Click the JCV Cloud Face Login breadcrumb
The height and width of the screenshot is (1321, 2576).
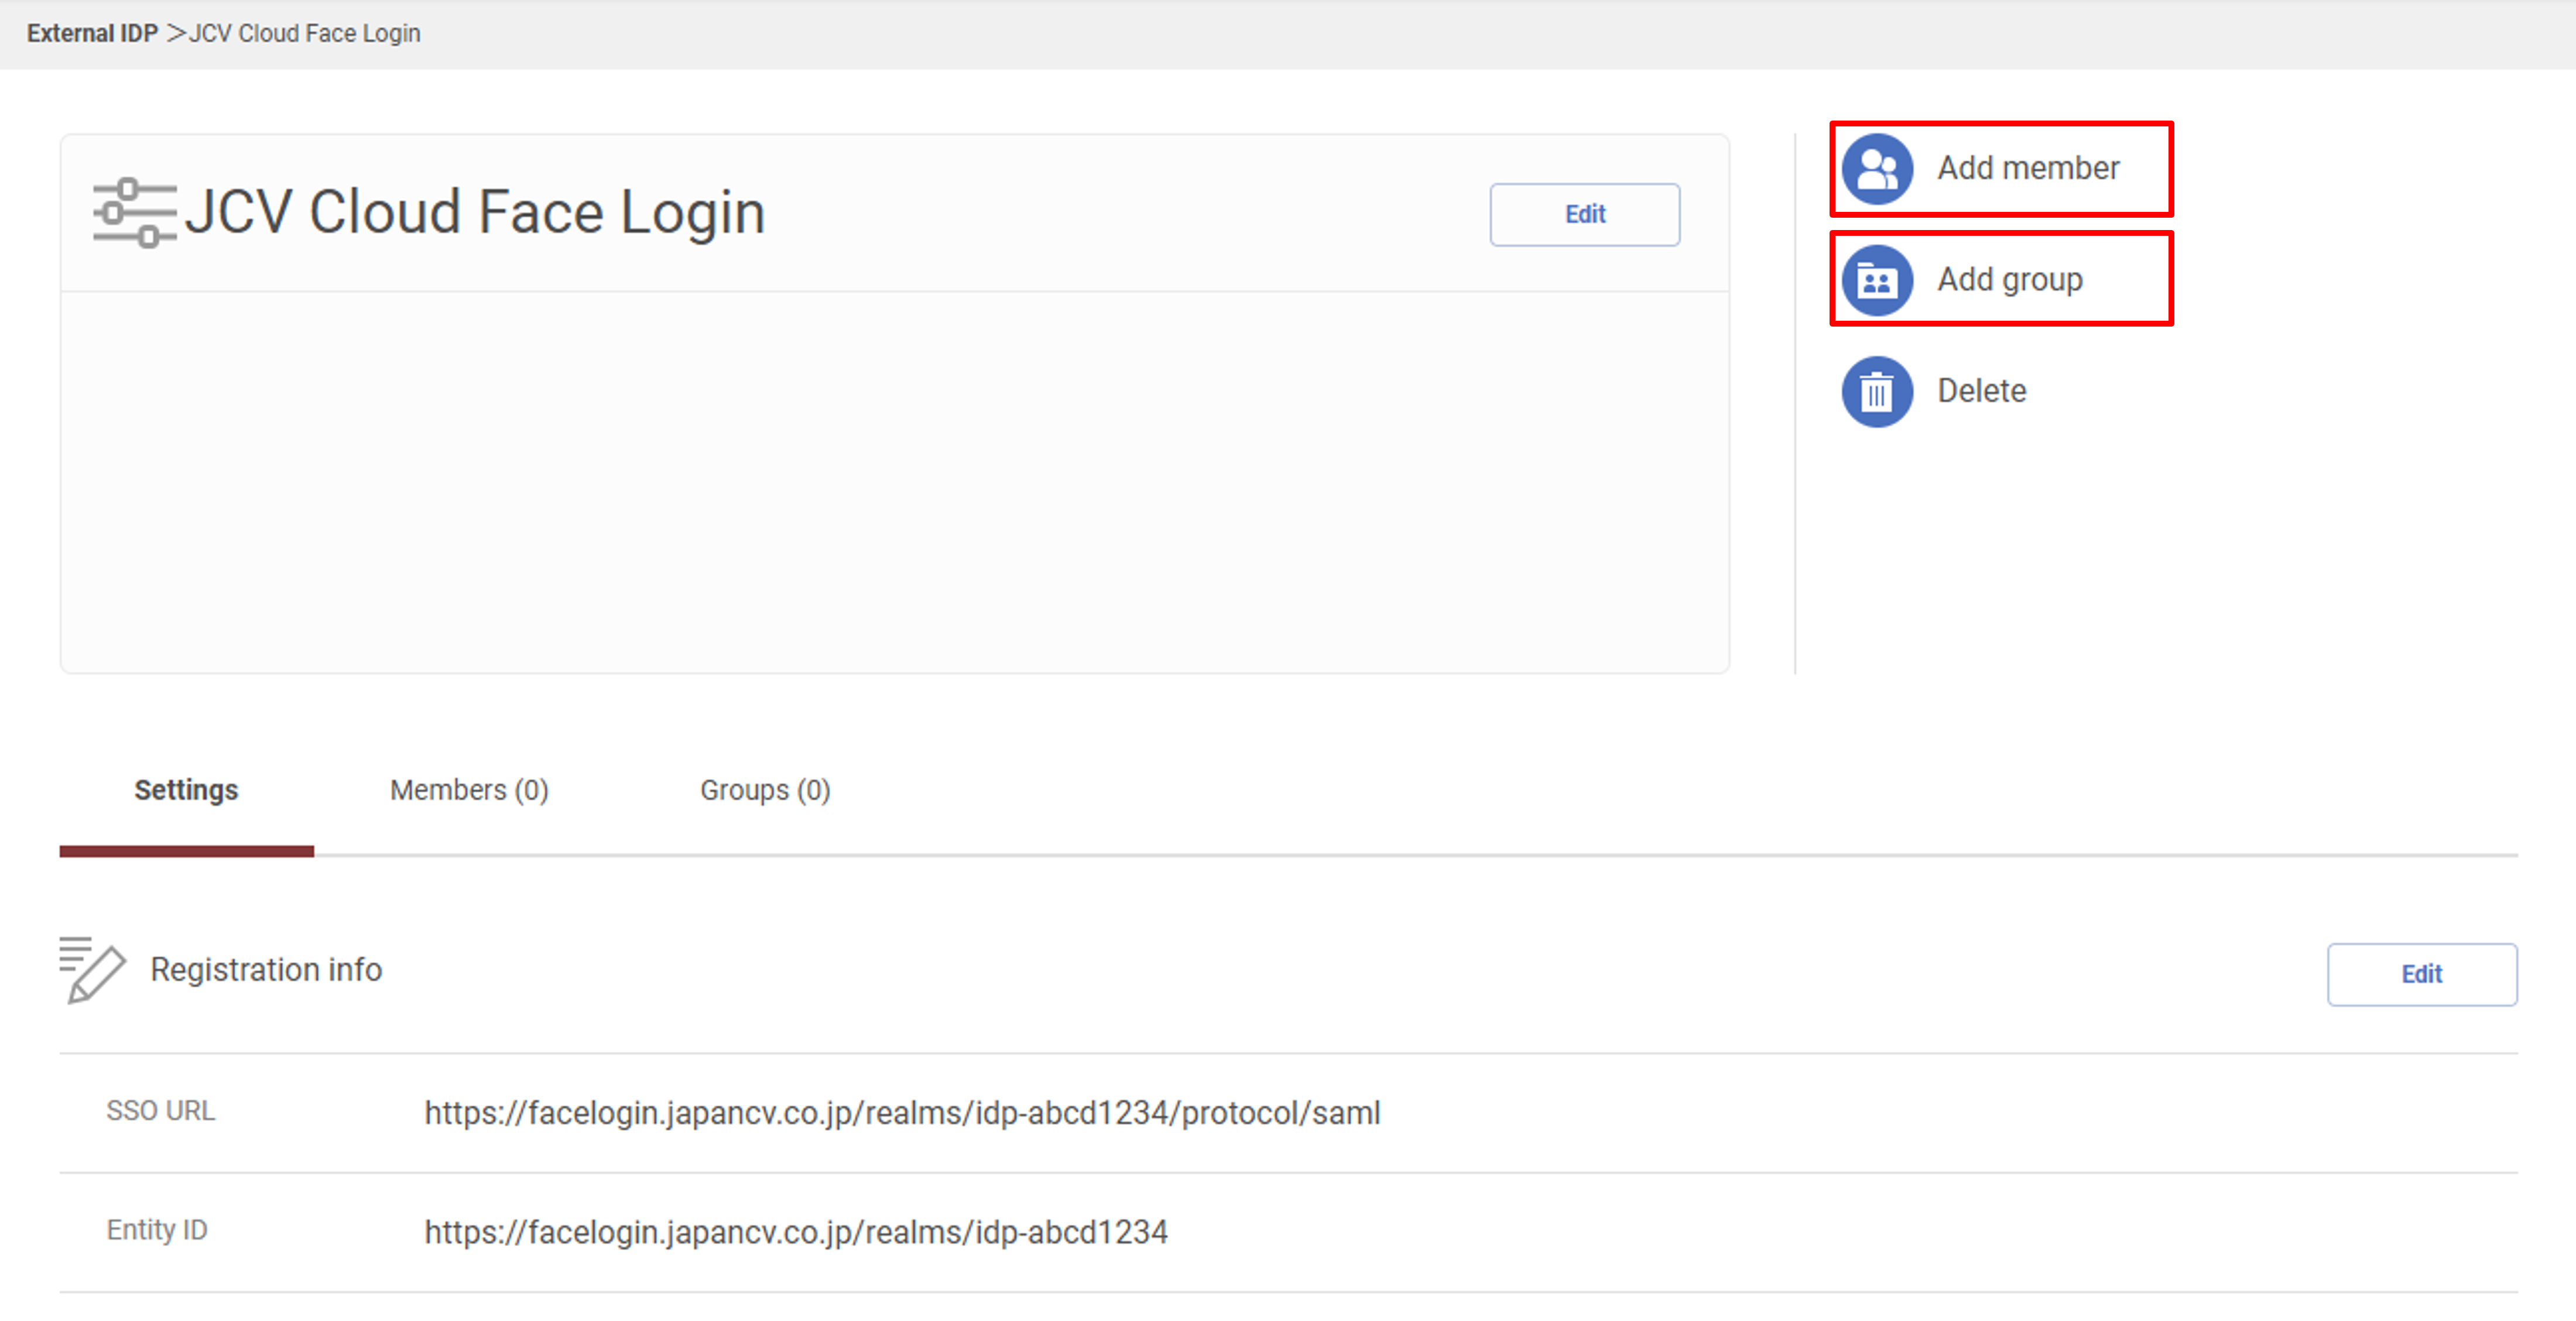click(304, 33)
